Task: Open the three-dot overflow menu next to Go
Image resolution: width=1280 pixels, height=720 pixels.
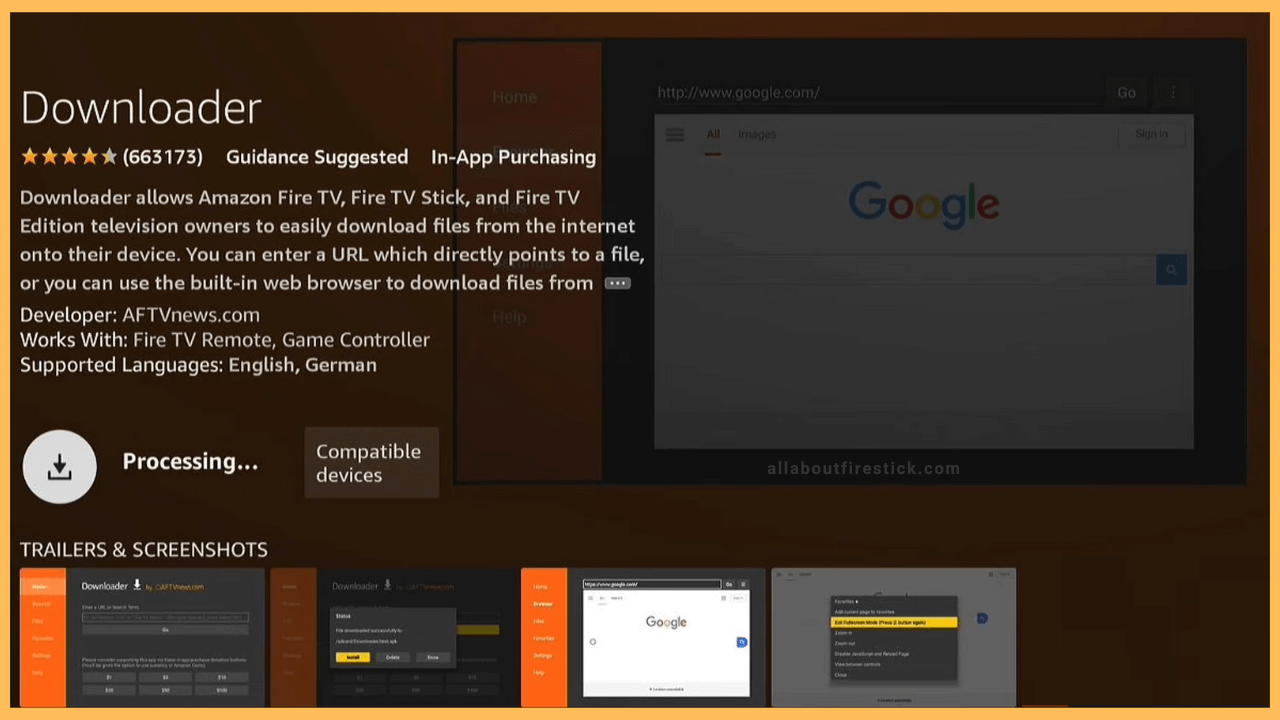Action: (1172, 92)
